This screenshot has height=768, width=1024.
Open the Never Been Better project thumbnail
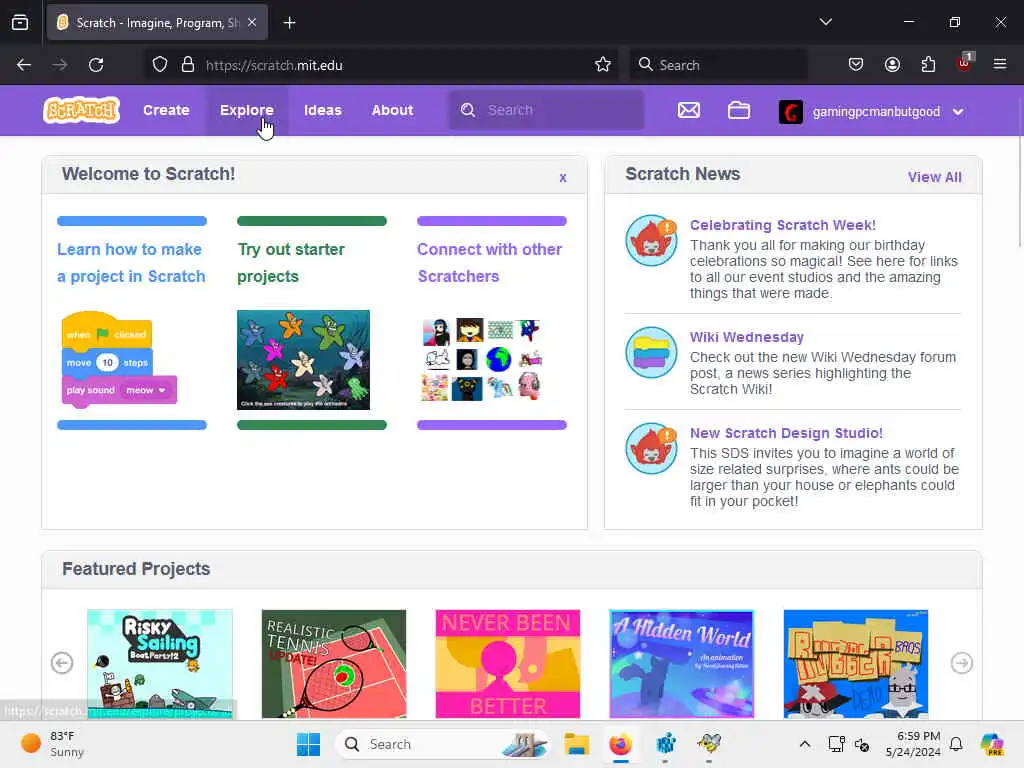tap(507, 664)
